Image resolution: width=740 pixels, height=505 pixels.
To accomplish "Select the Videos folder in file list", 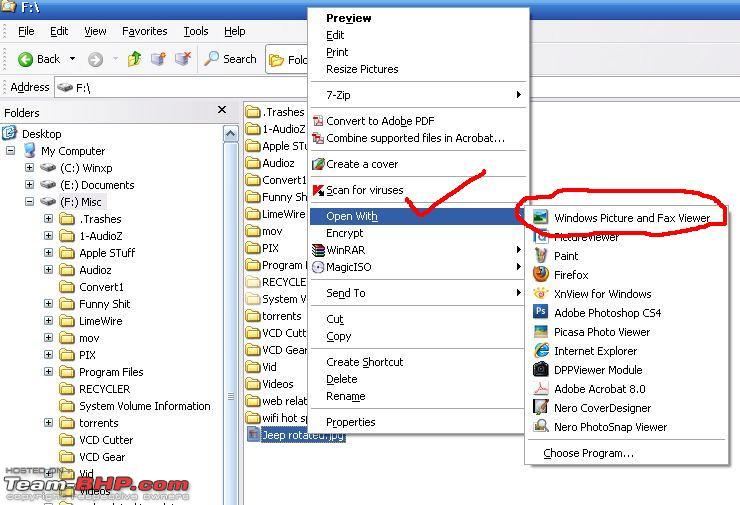I will click(269, 384).
